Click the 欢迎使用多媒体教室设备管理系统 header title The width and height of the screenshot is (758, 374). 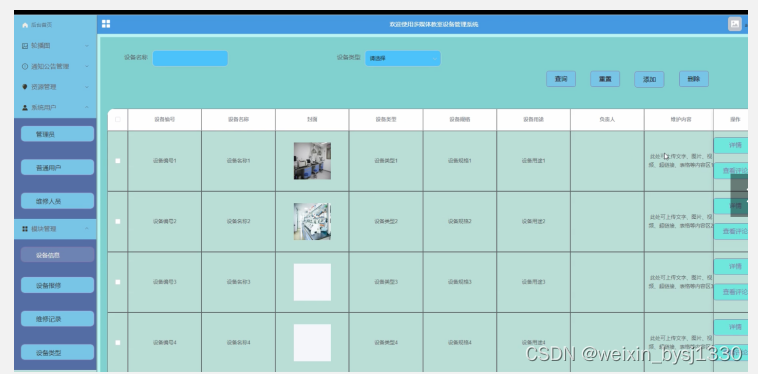coord(434,25)
